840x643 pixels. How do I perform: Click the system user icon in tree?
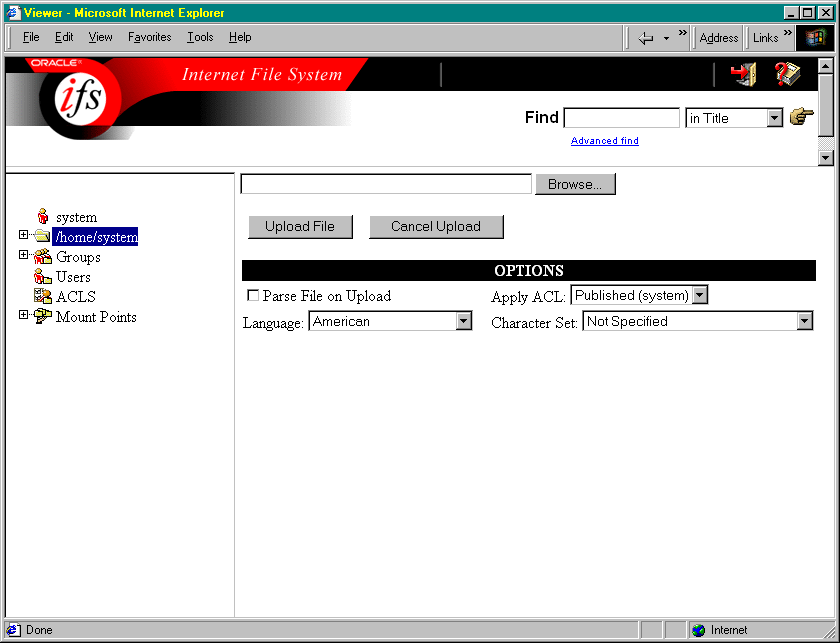pyautogui.click(x=43, y=216)
